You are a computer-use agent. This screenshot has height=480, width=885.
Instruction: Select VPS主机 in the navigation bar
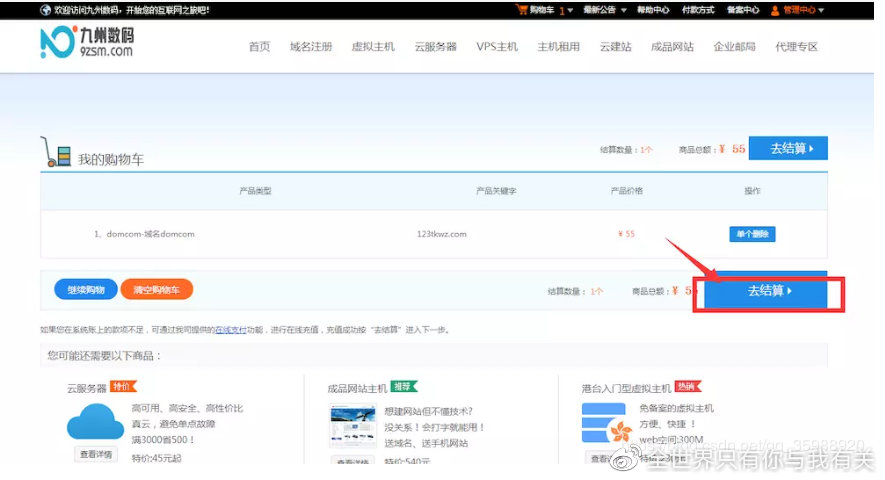click(x=497, y=47)
